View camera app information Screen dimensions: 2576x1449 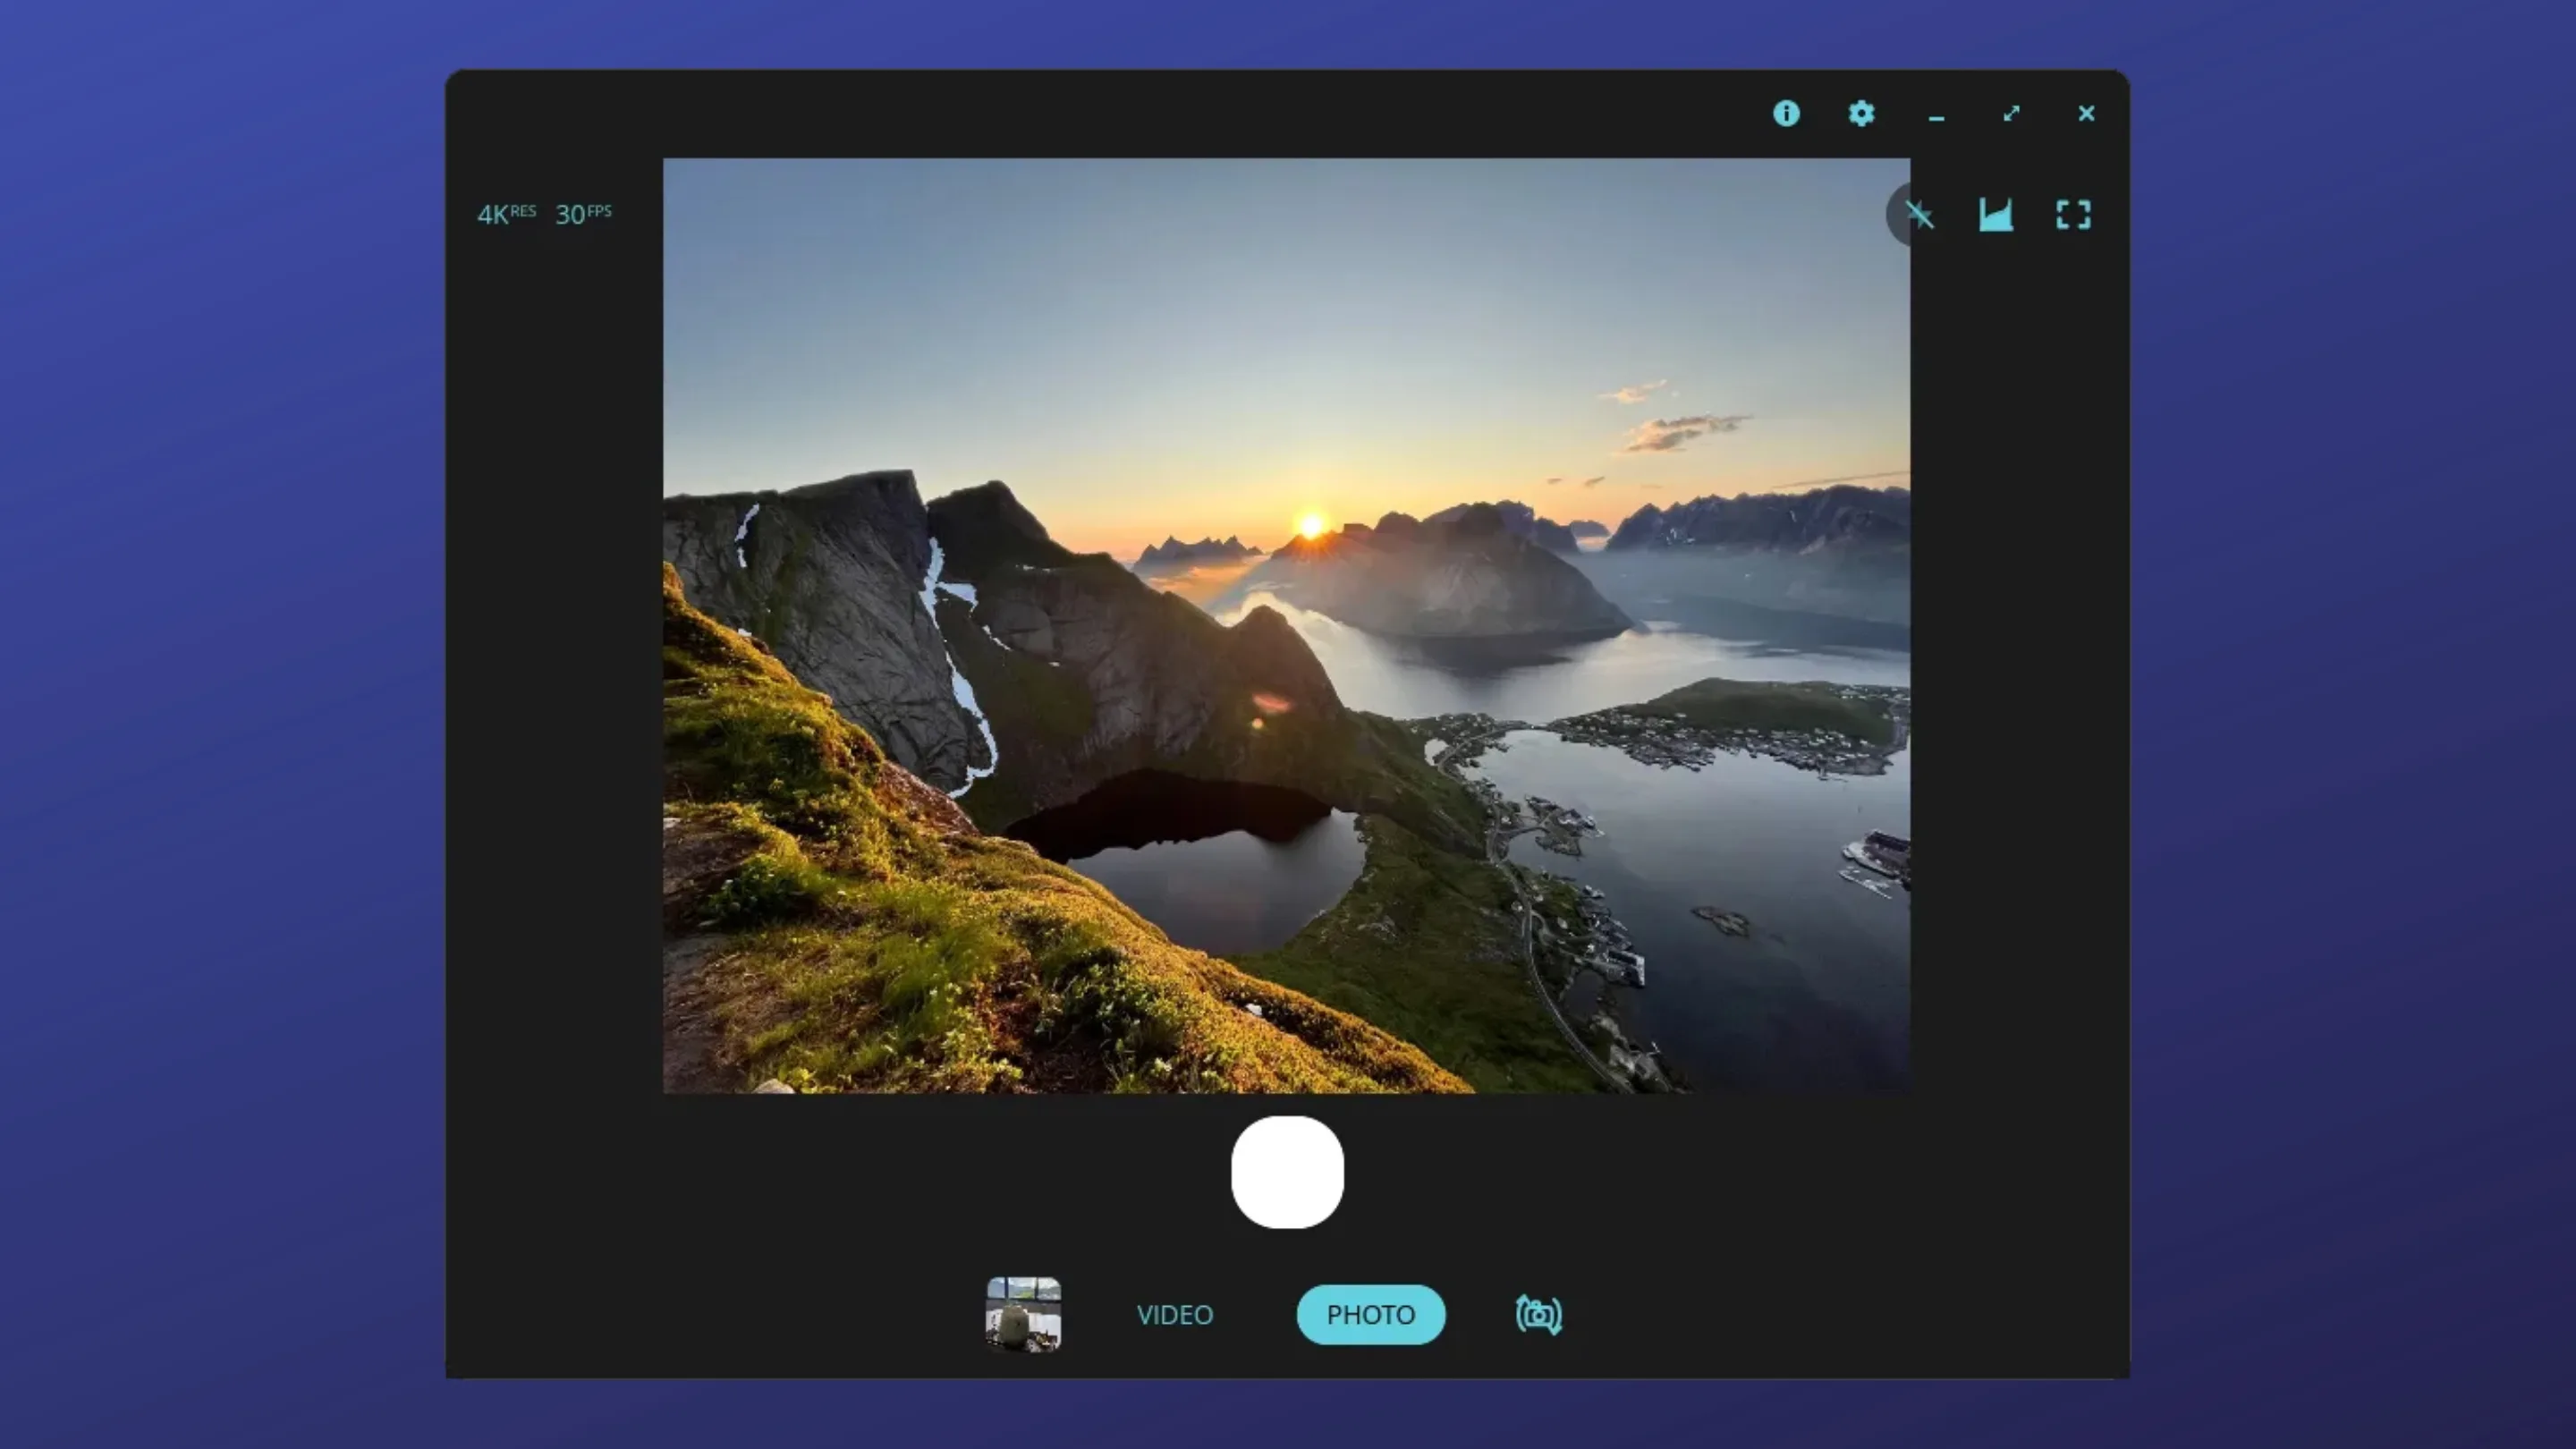1787,114
